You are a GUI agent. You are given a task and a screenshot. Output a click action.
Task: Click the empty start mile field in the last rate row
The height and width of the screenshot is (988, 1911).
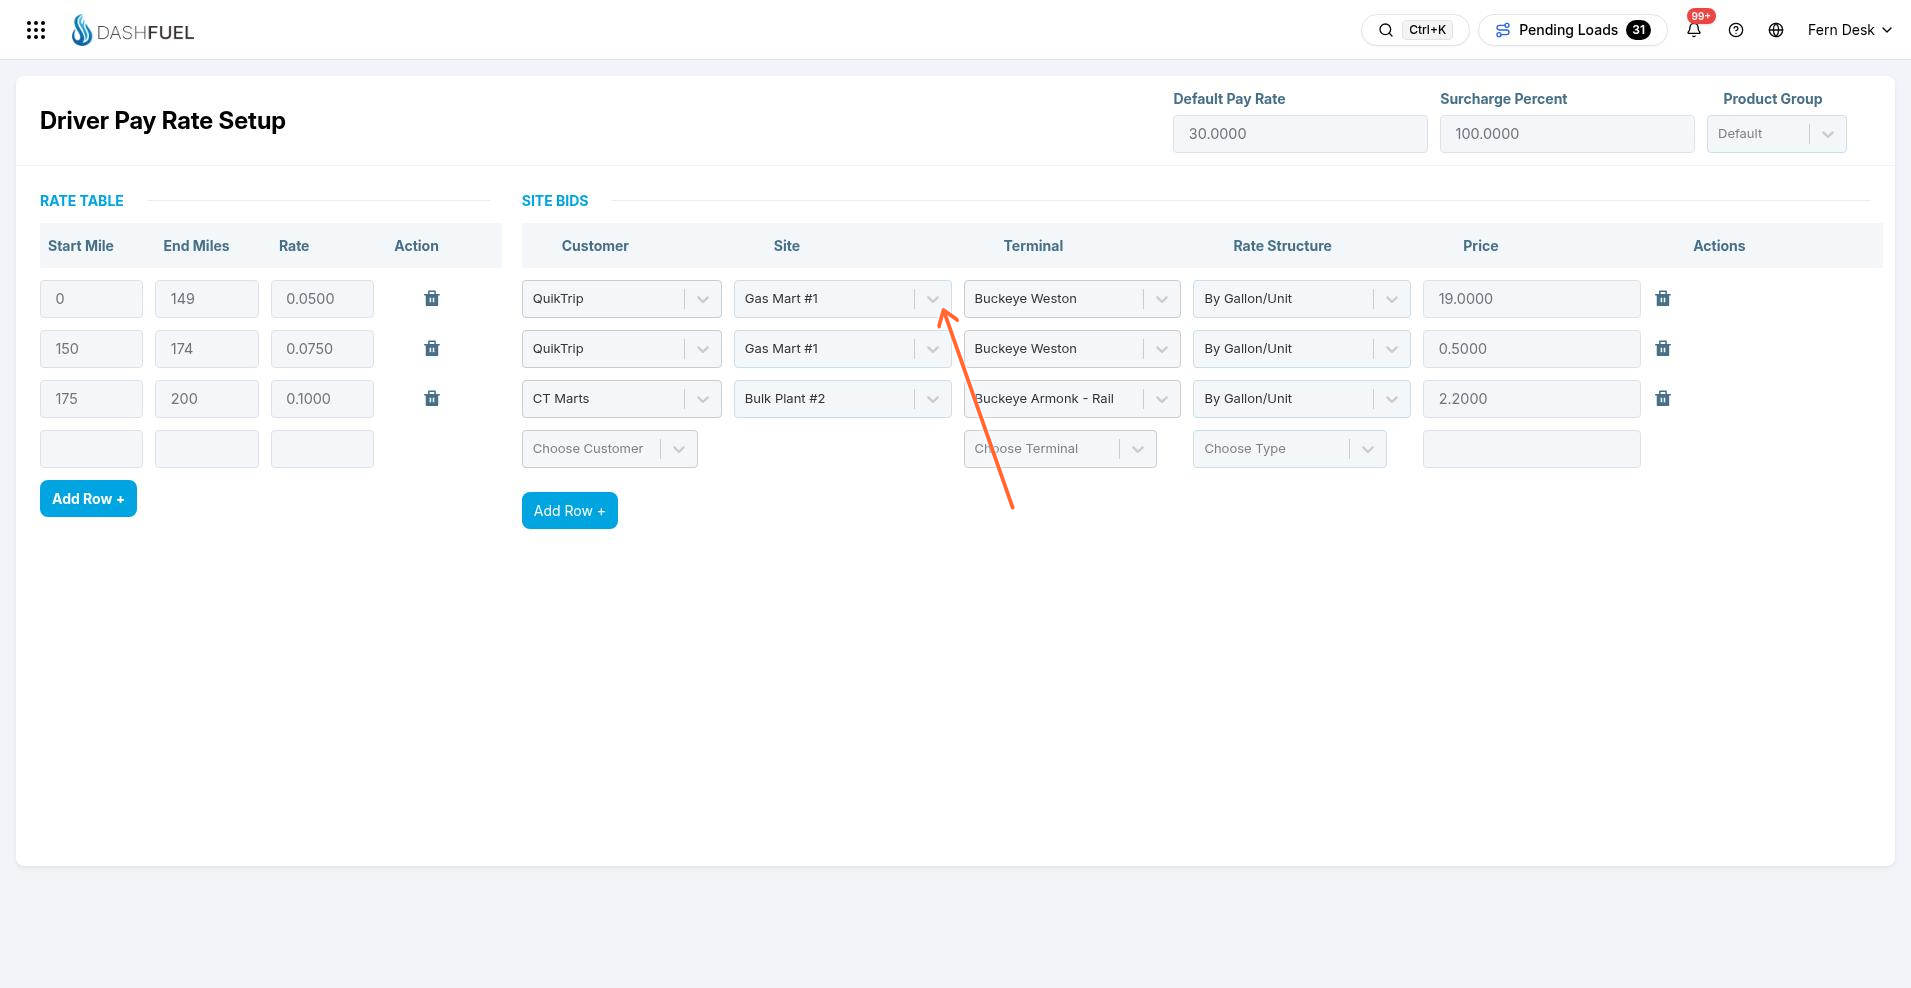coord(91,449)
